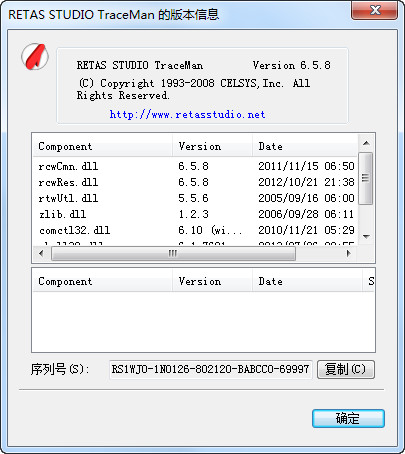The image size is (405, 454).
Task: Select the rtwUtl.dll row
Action: click(x=196, y=198)
